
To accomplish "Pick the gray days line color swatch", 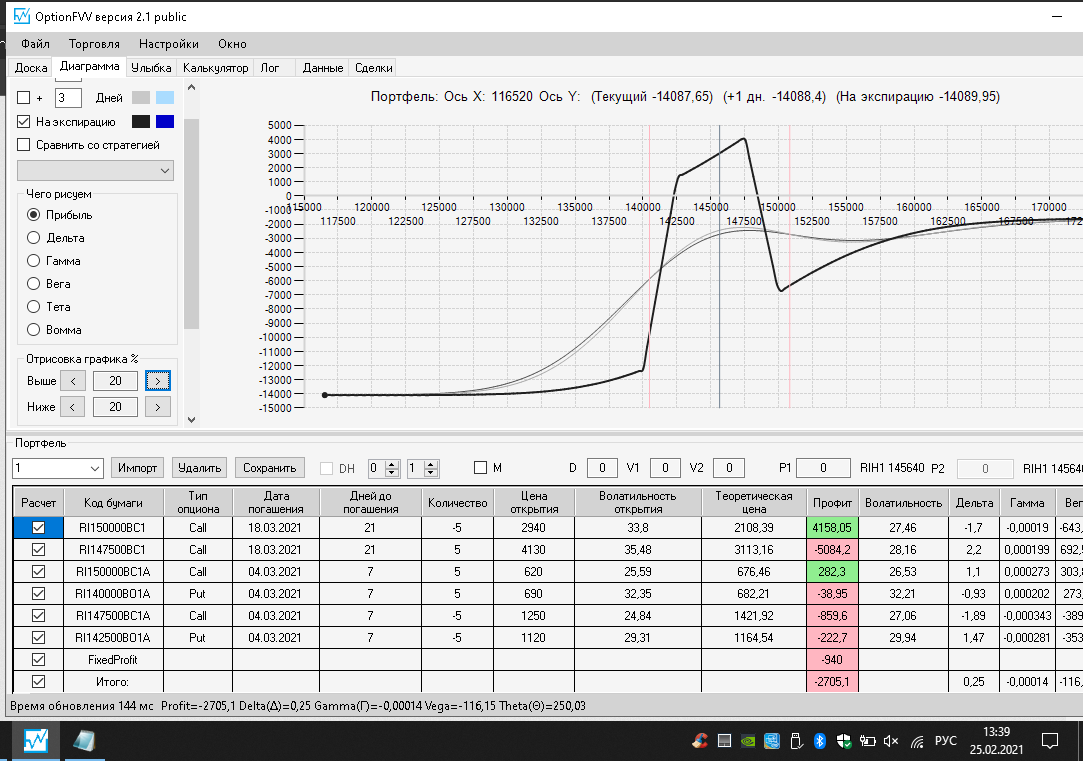I will (x=141, y=97).
